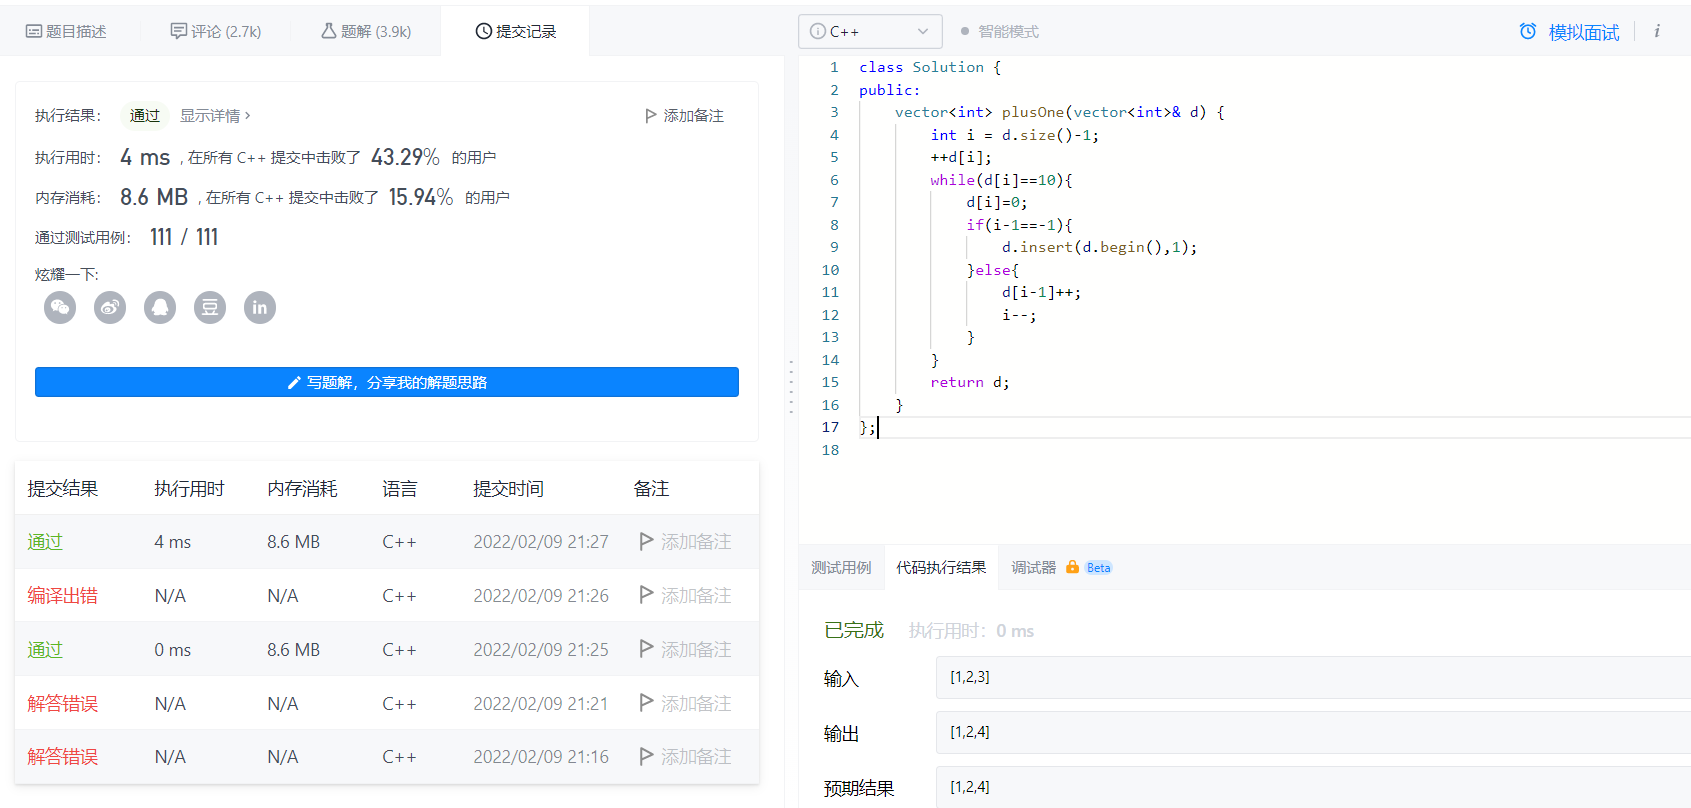
Task: Share result via Weibo icon
Action: coord(110,307)
